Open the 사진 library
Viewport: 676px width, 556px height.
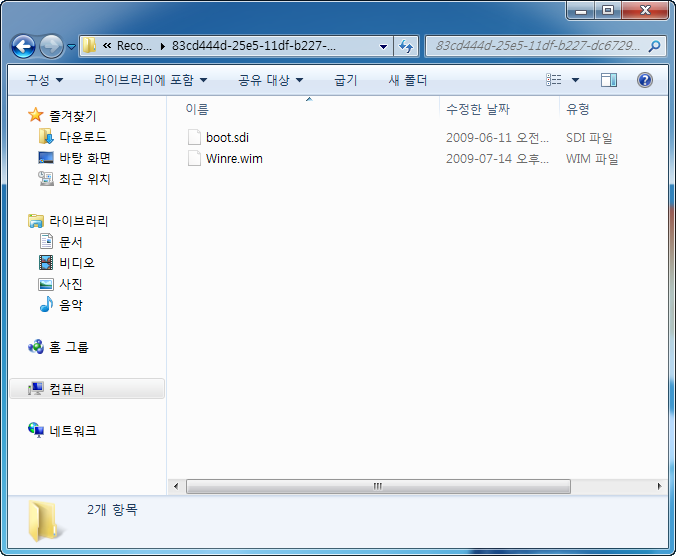click(71, 284)
